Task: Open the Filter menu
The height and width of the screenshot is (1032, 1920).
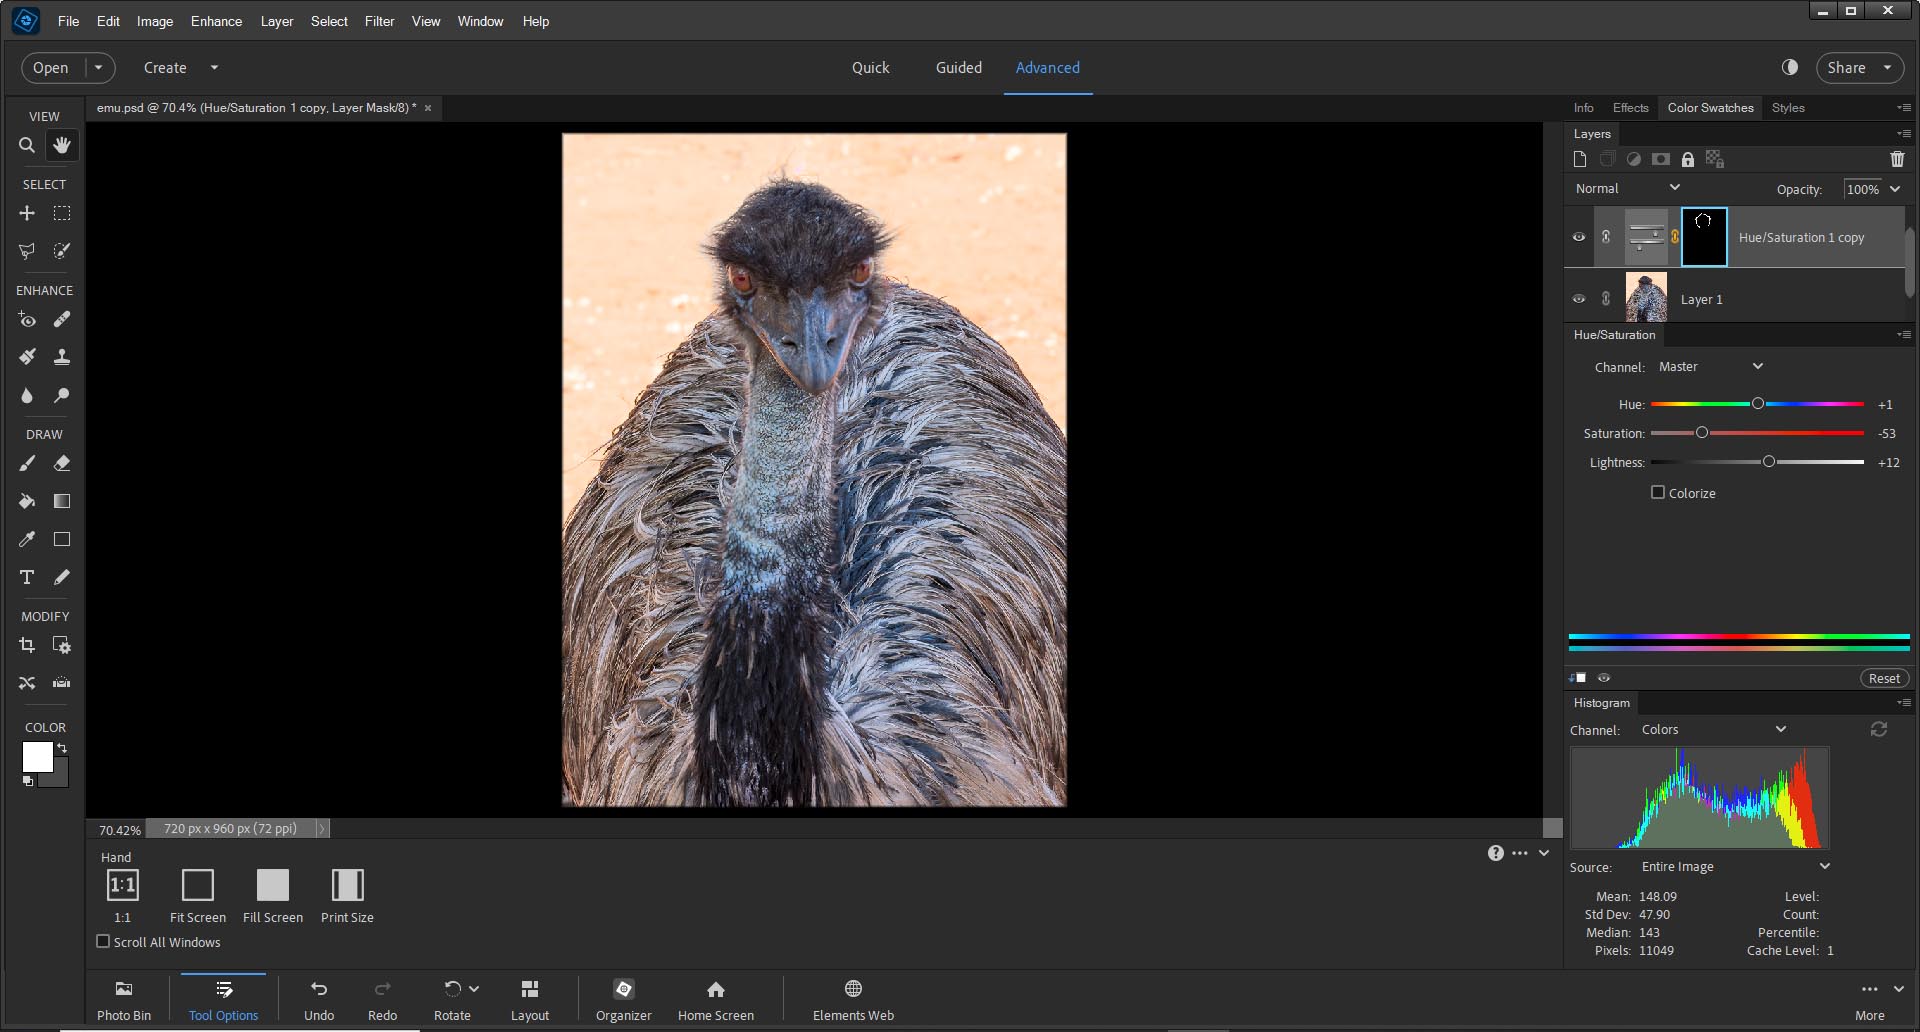Action: tap(379, 21)
